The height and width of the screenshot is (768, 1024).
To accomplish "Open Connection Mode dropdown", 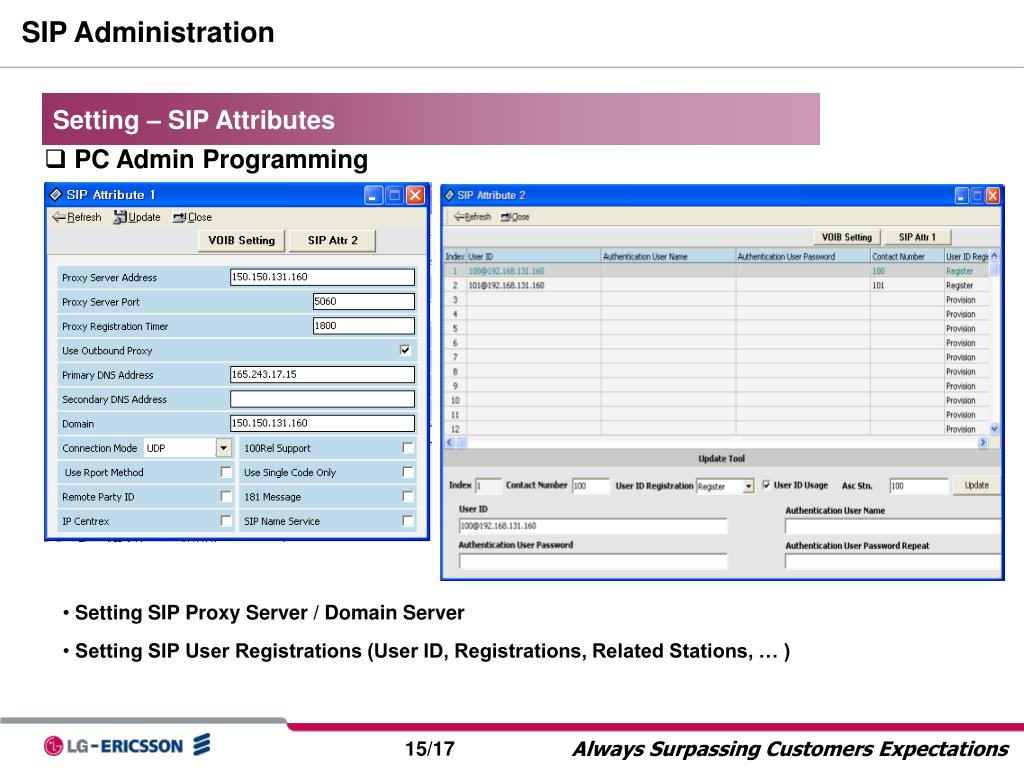I will coord(224,448).
